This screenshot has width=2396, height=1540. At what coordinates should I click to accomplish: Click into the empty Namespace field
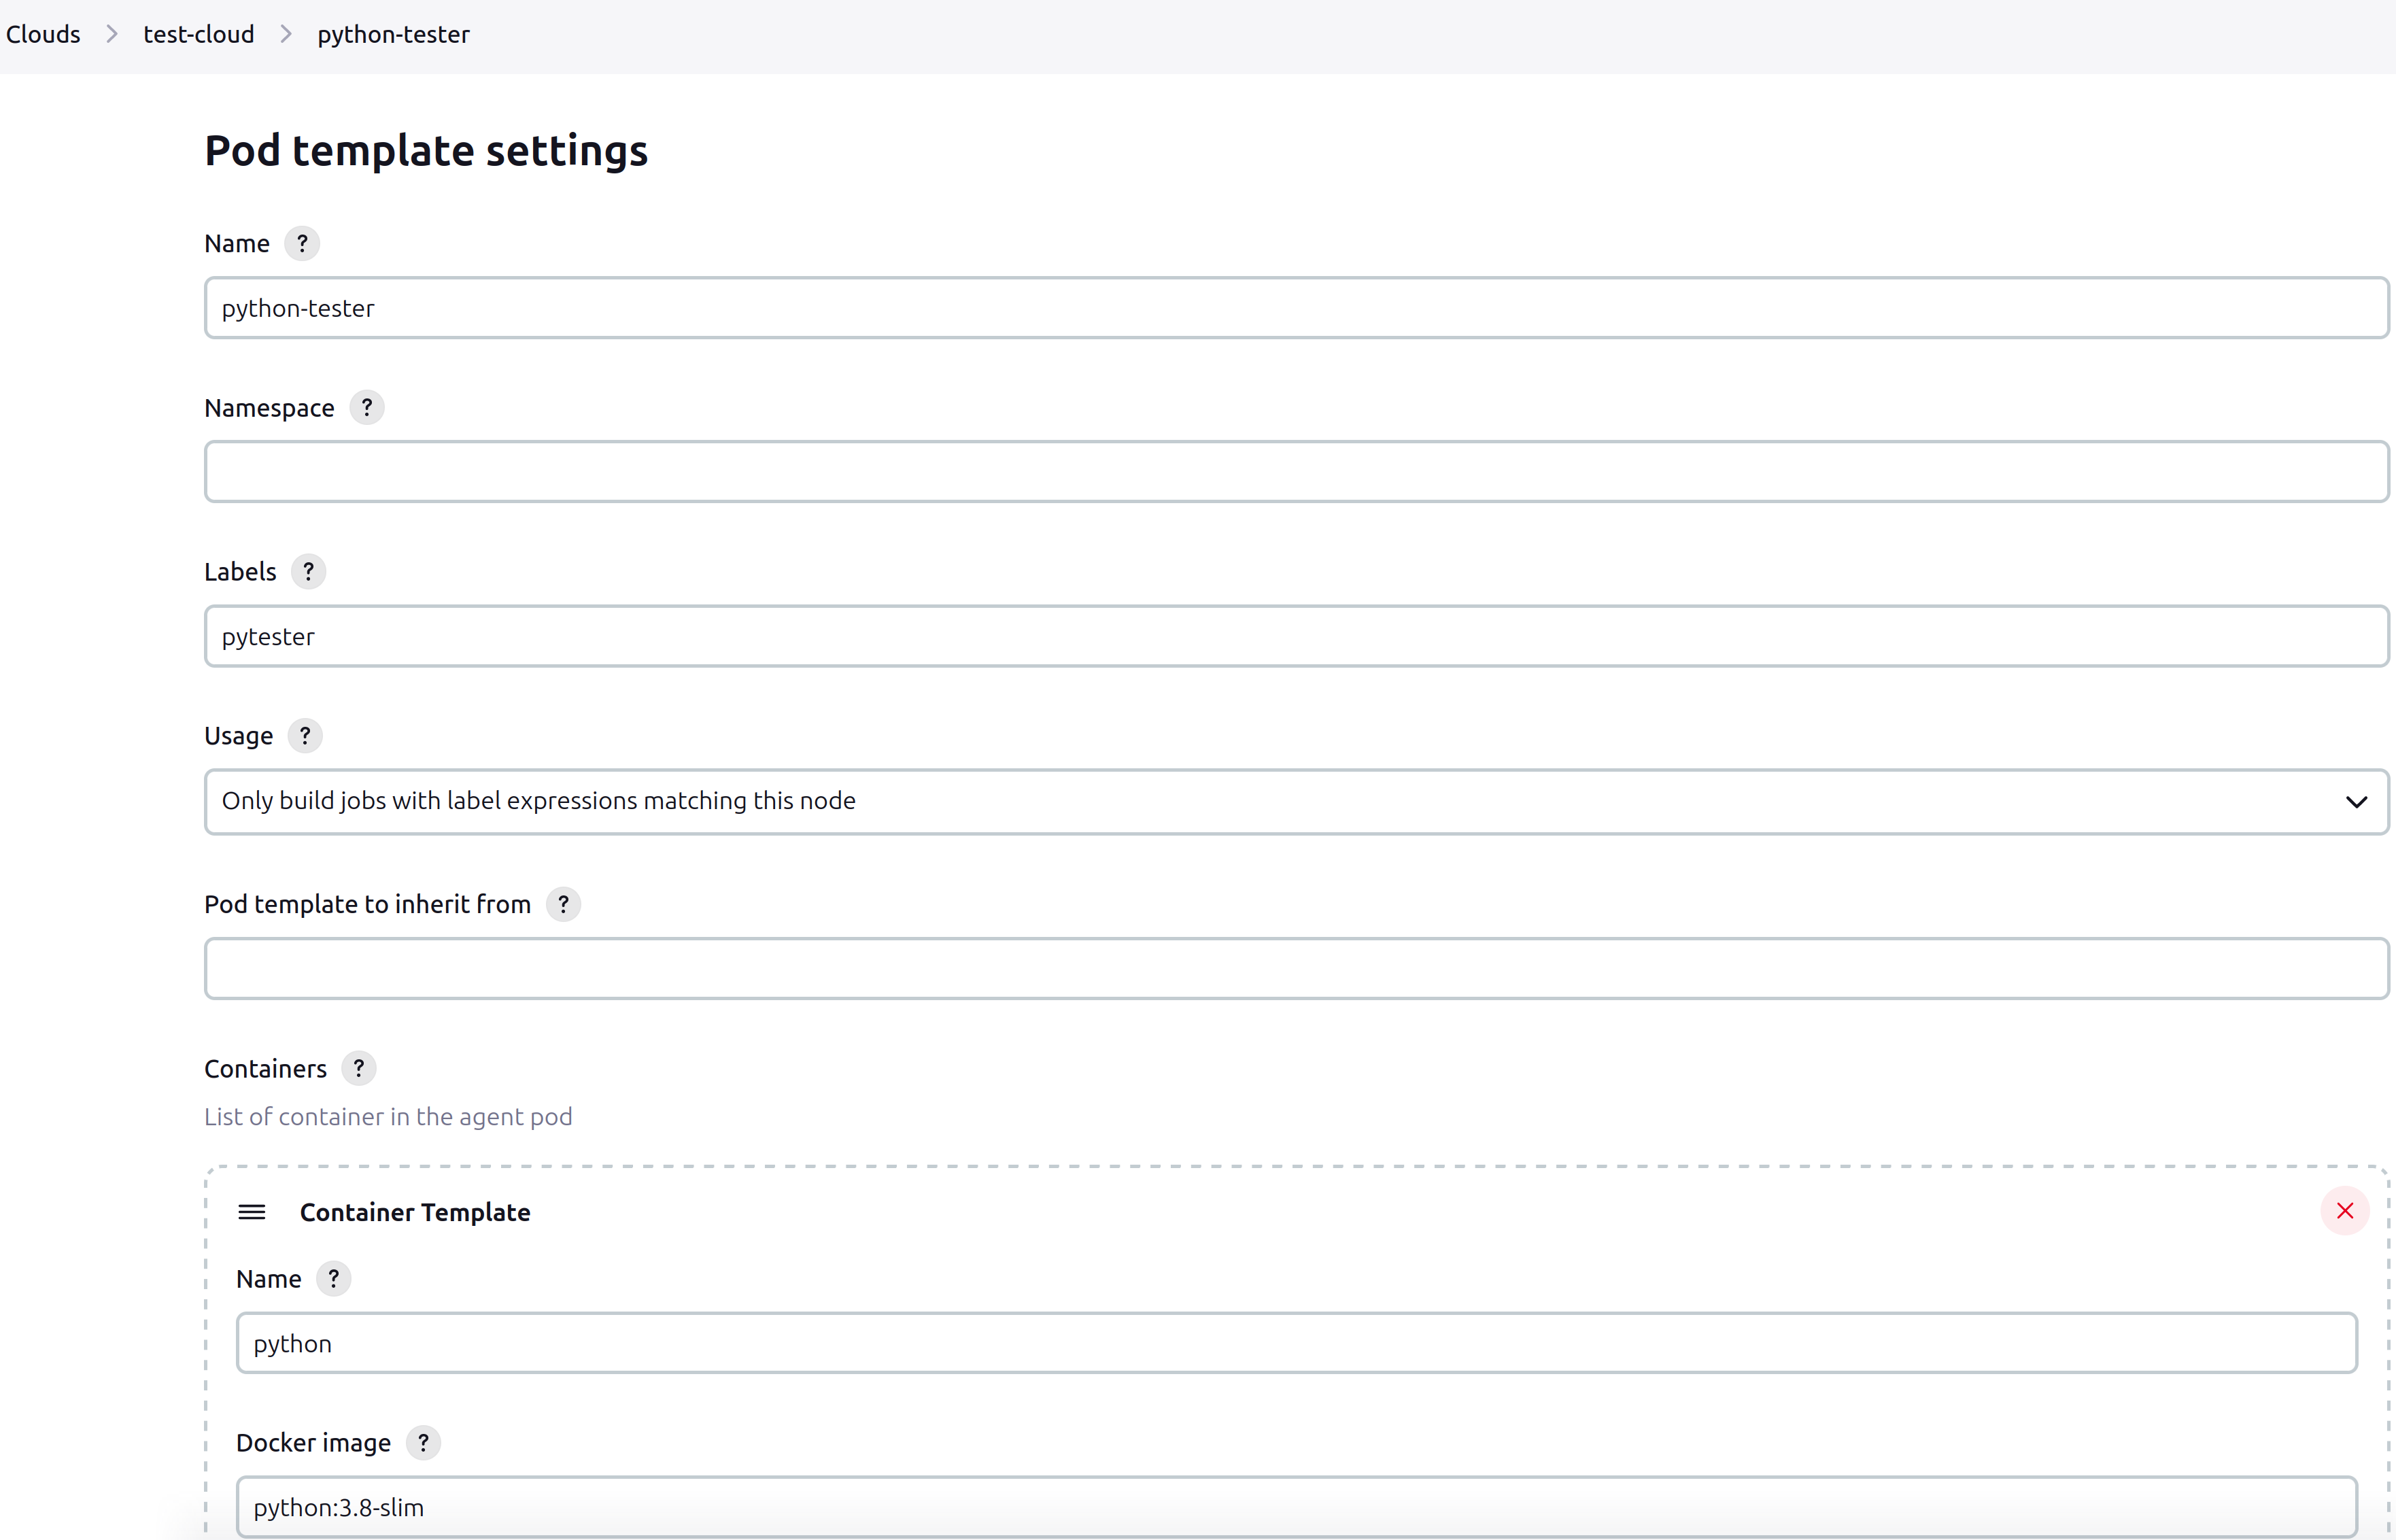click(x=1296, y=472)
